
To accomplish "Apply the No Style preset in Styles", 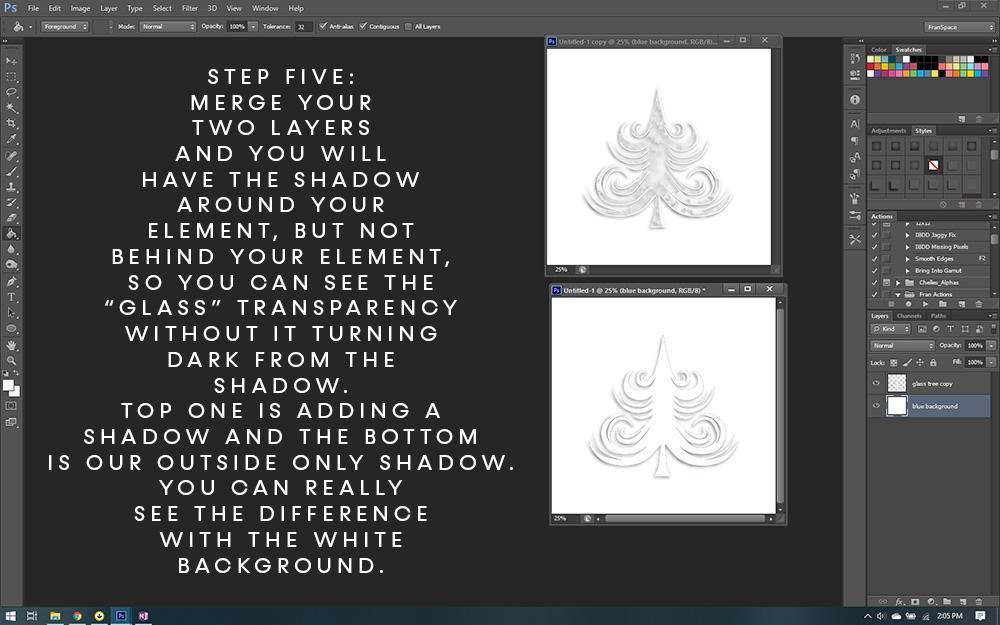I will 933,165.
